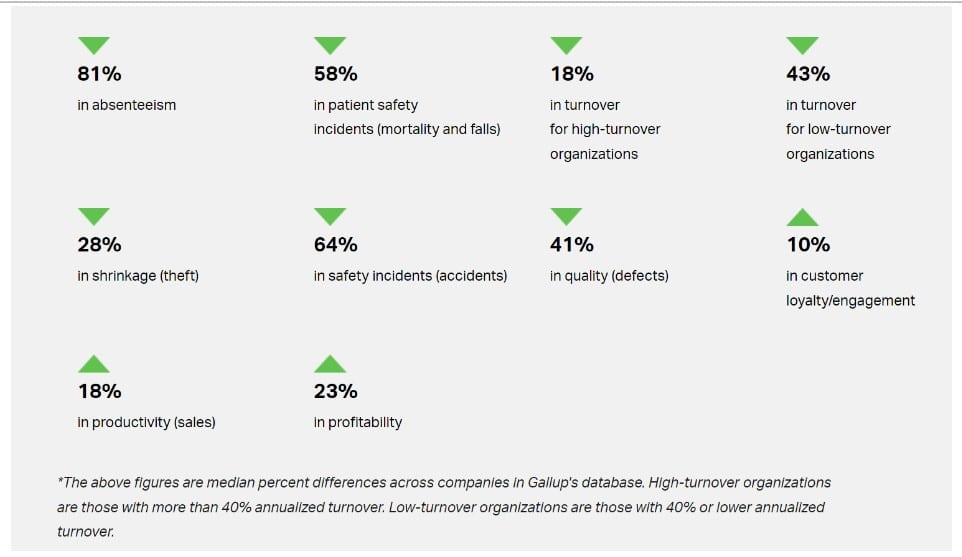
Task: Click the down arrow above 41% quality
Action: [x=566, y=217]
